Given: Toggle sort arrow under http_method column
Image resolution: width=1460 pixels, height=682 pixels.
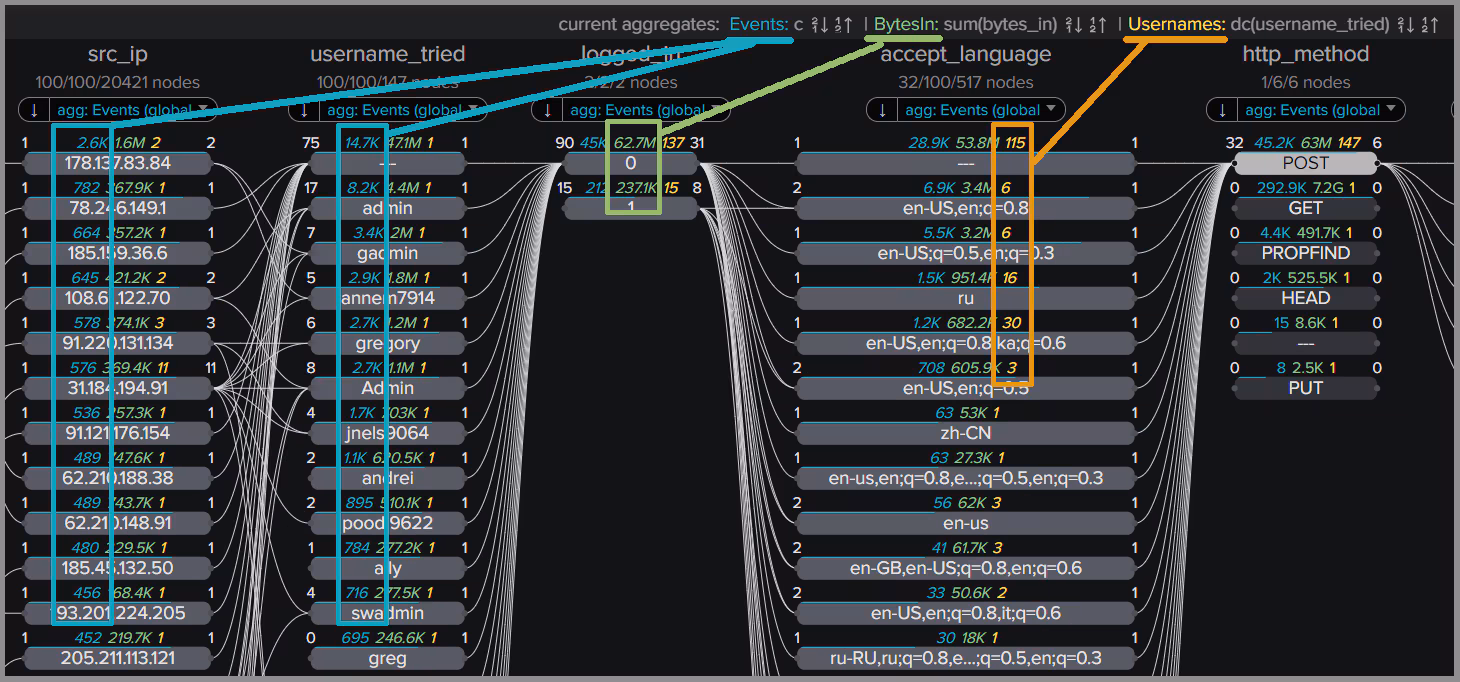Looking at the screenshot, I should [1222, 110].
